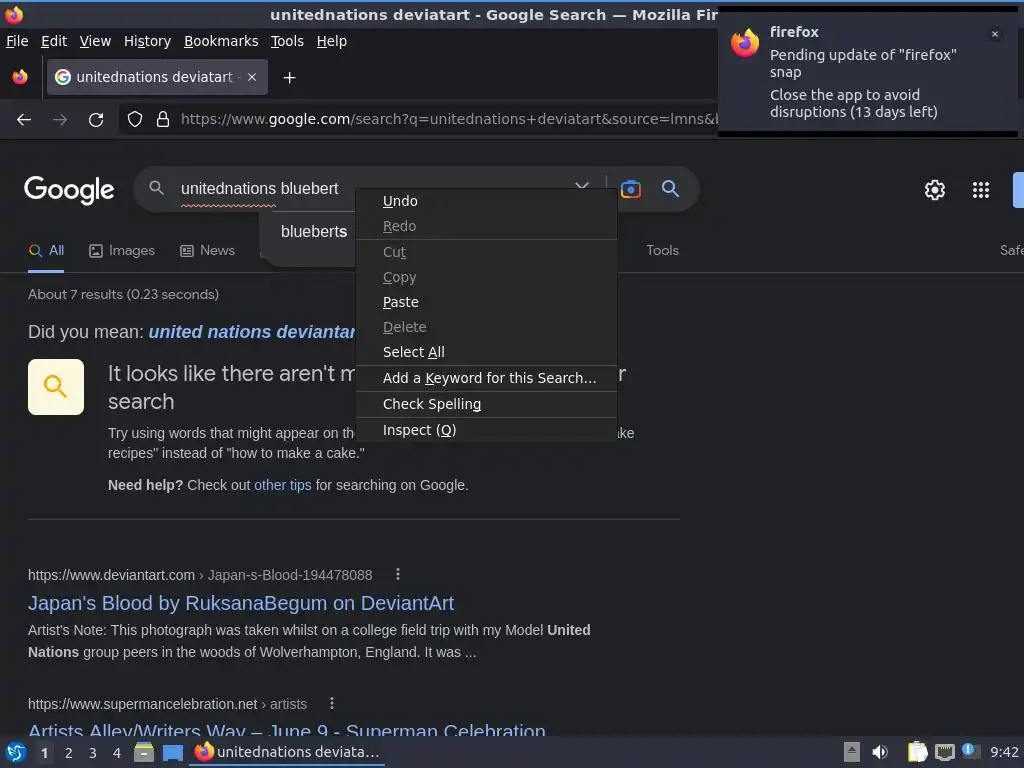
Task: Open the other tips help link
Action: (283, 485)
